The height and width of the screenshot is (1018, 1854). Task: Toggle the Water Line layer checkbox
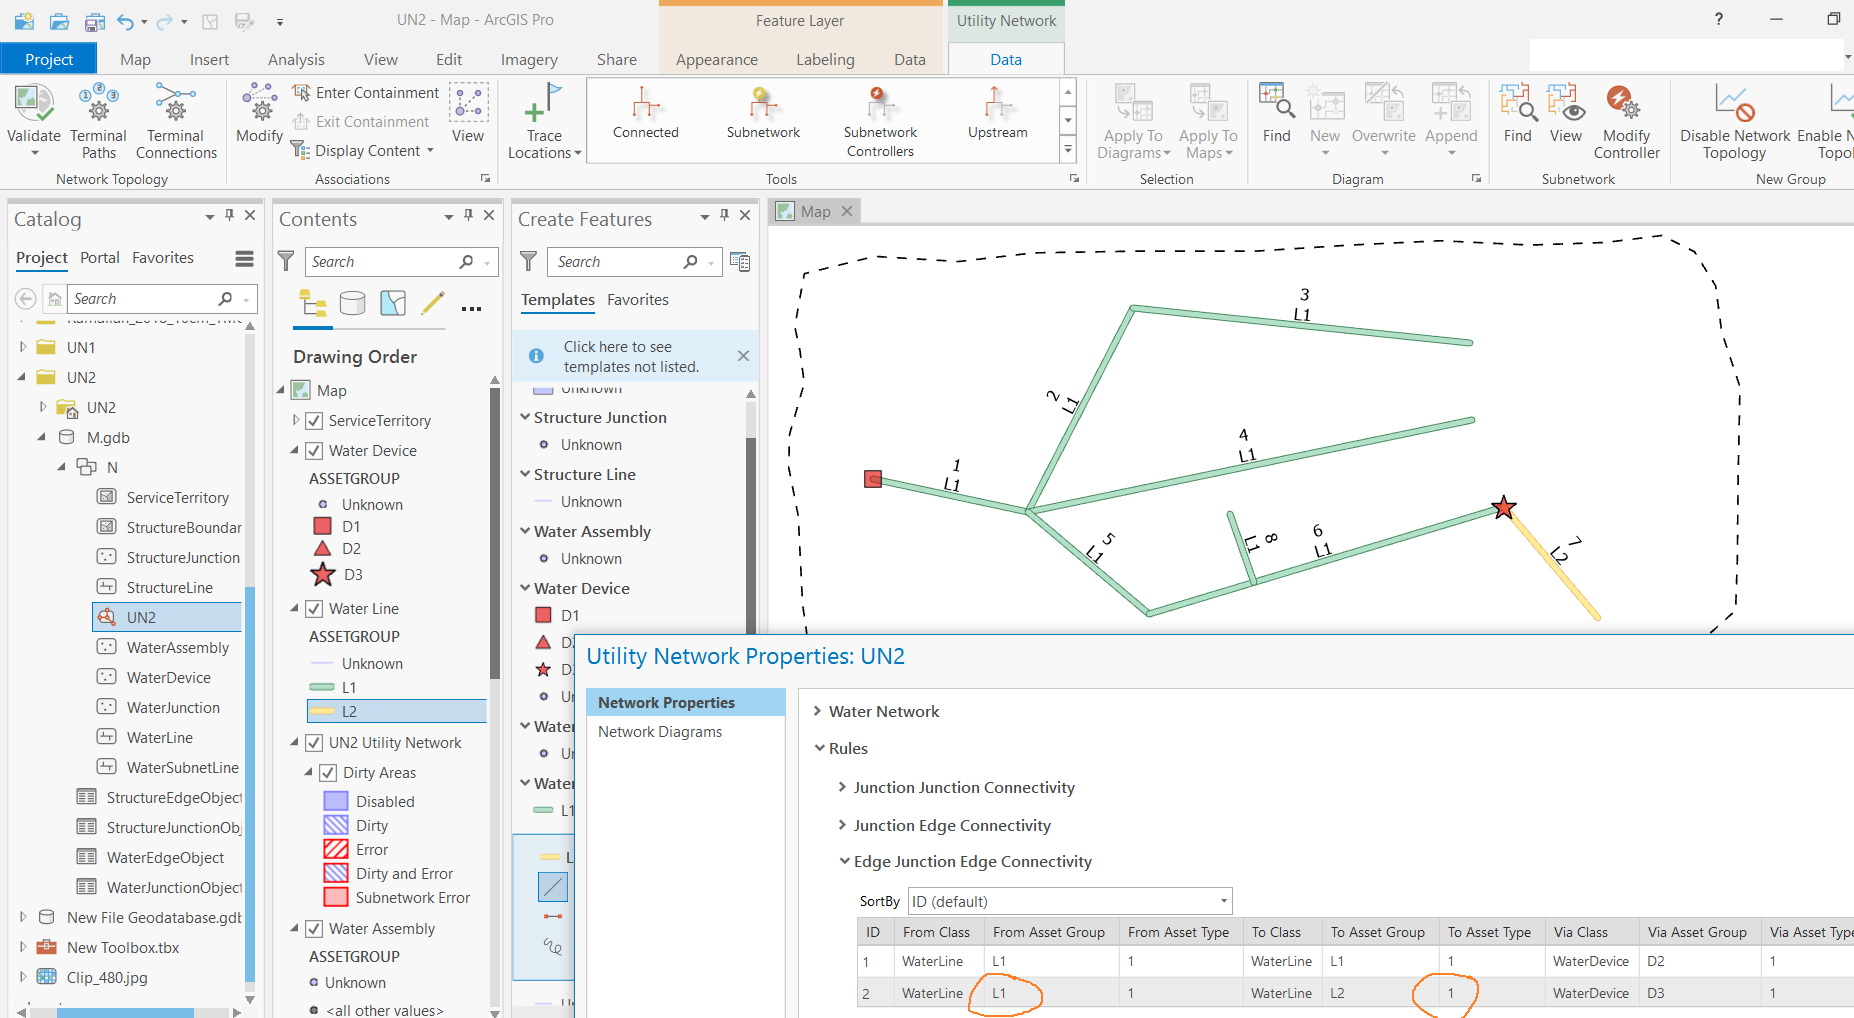pyautogui.click(x=314, y=609)
